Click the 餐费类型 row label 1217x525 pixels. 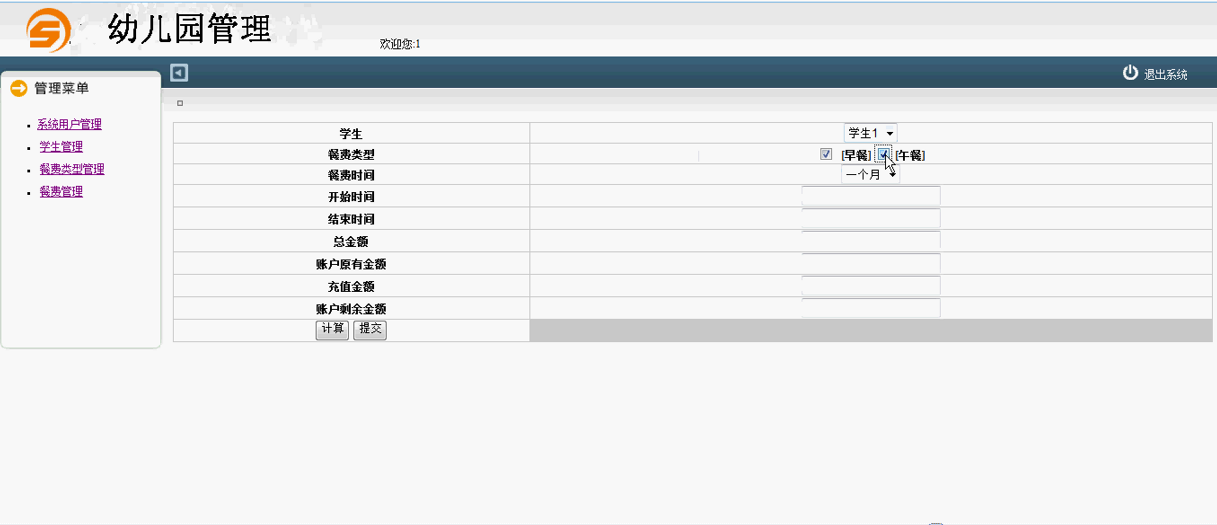[351, 155]
